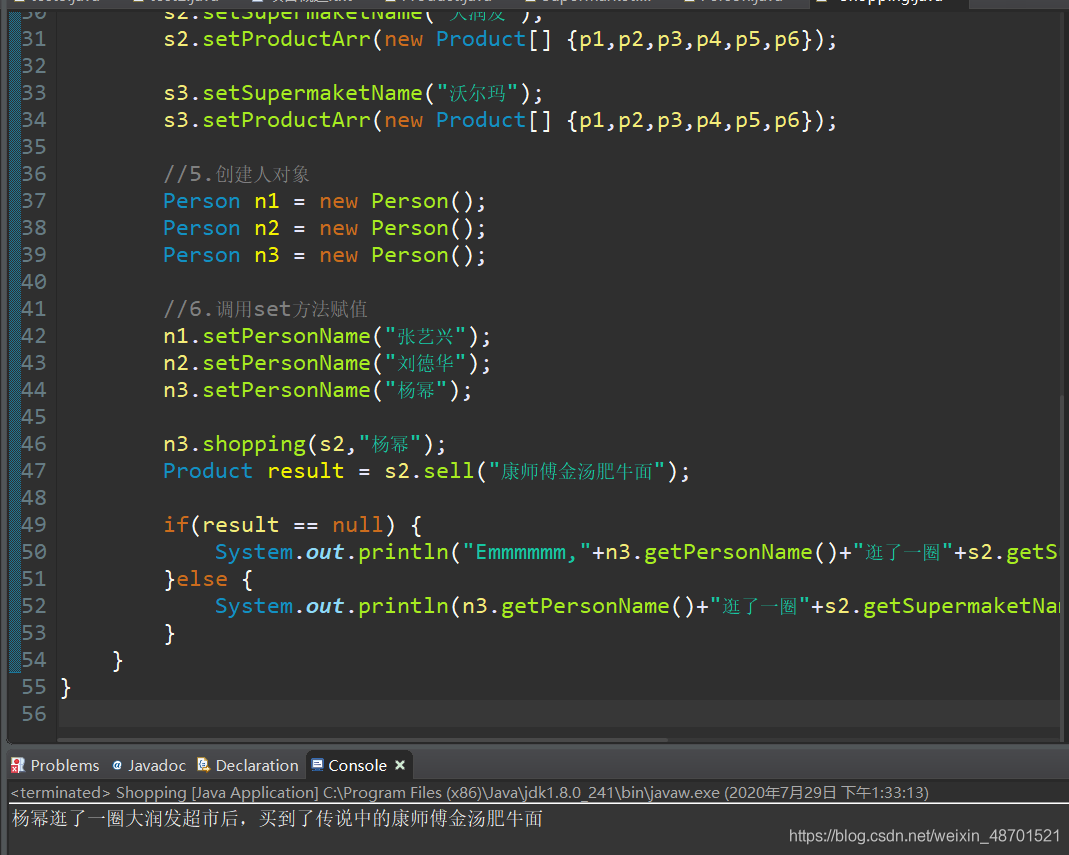Image resolution: width=1069 pixels, height=855 pixels.
Task: Click line number 37 in the gutter
Action: 34,201
